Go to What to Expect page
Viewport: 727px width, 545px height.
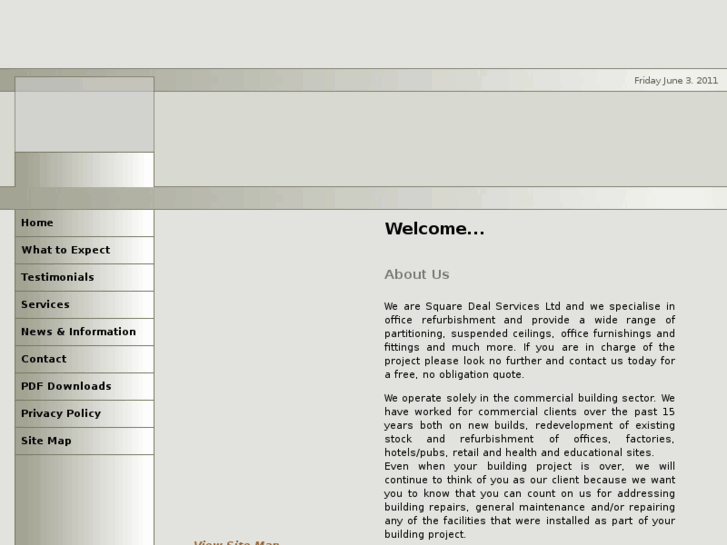point(84,250)
